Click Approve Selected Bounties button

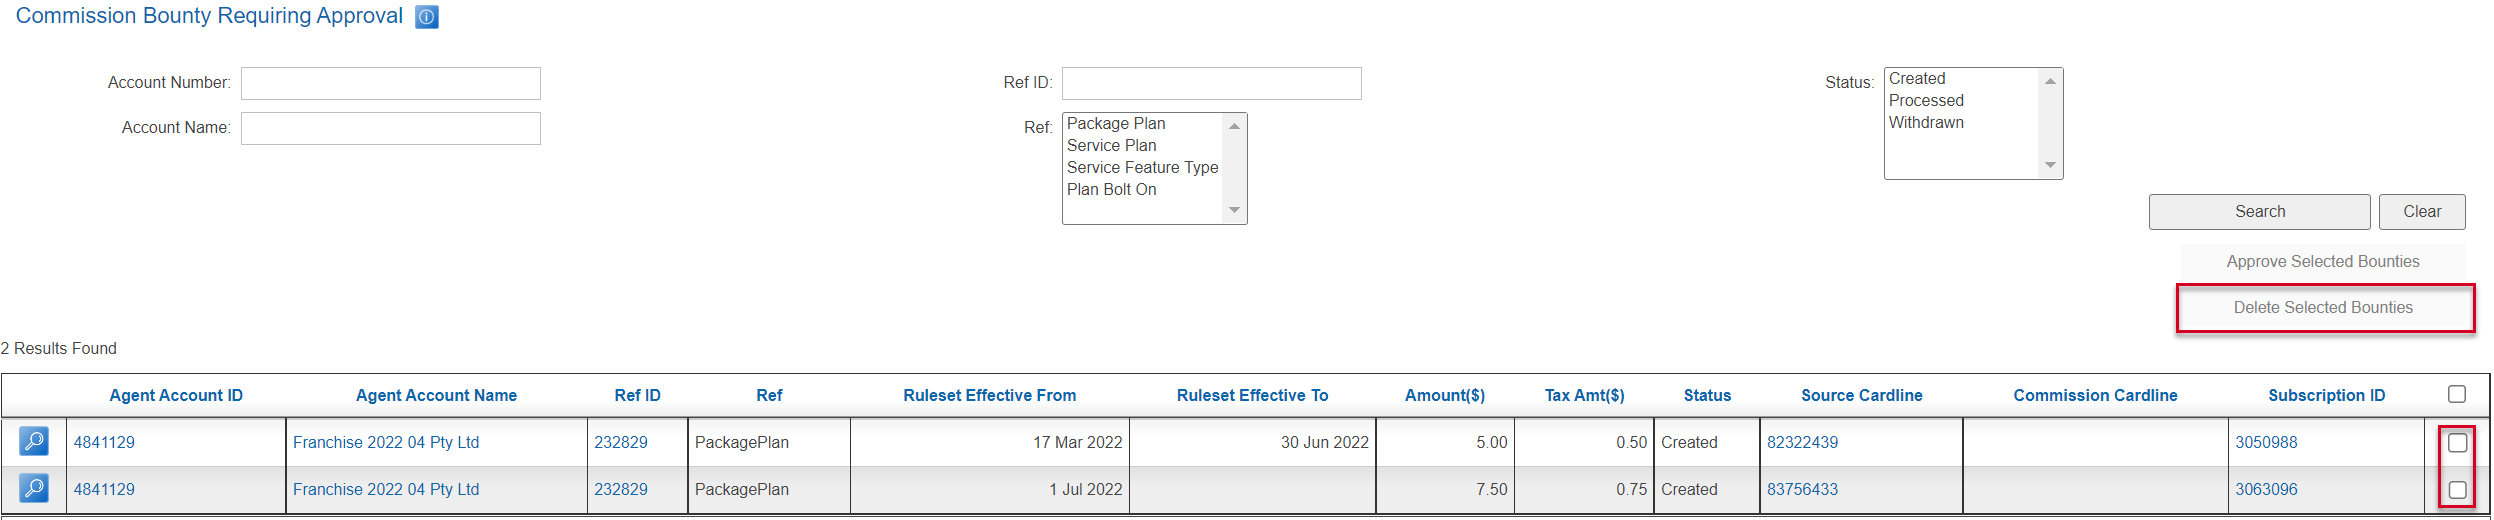point(2322,262)
